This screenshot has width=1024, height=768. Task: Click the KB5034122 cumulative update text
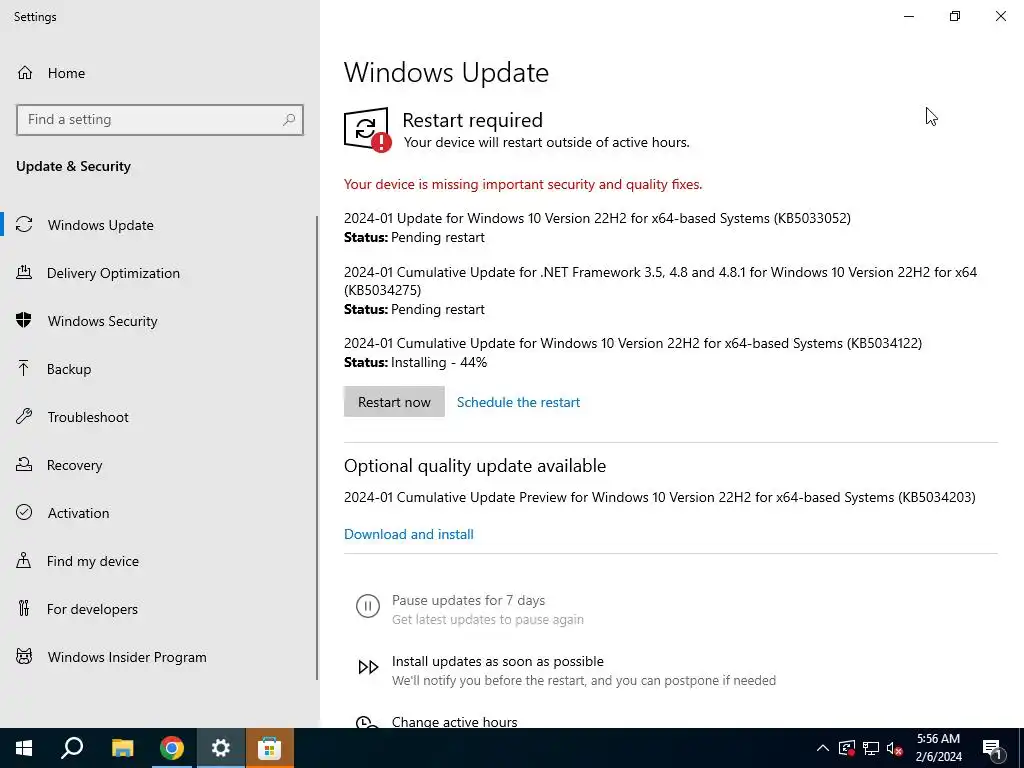(x=633, y=343)
